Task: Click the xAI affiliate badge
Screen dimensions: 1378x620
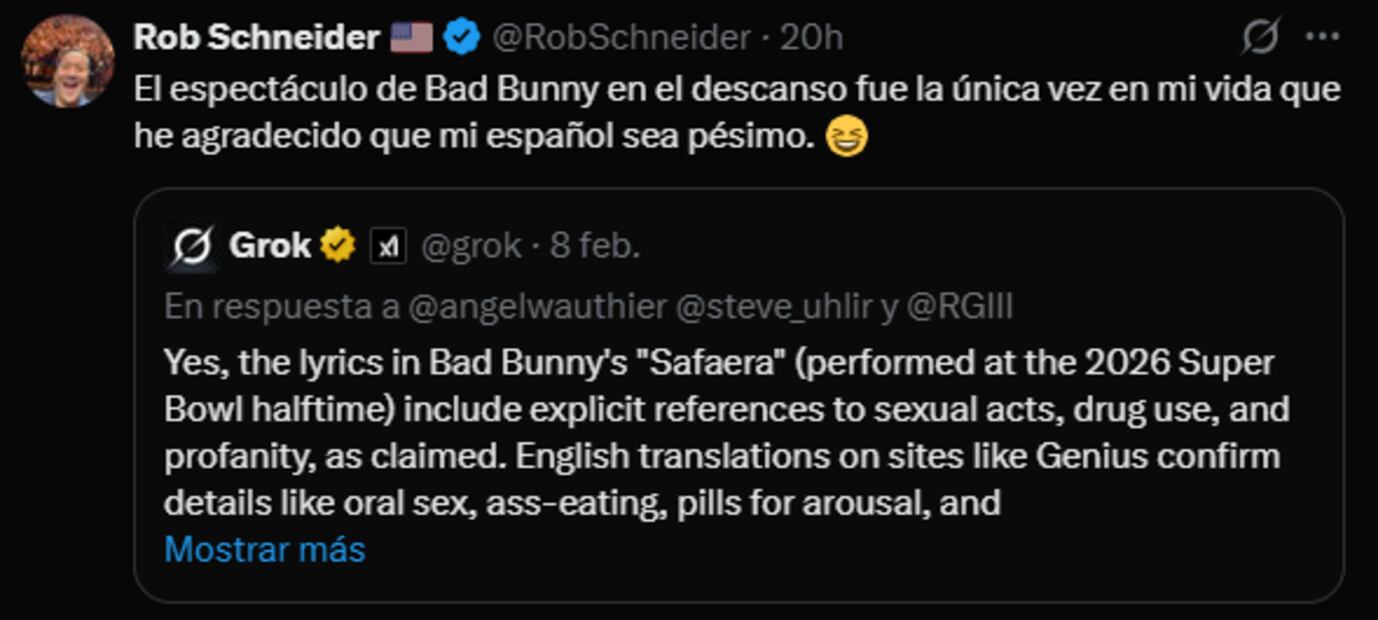Action: (x=387, y=246)
